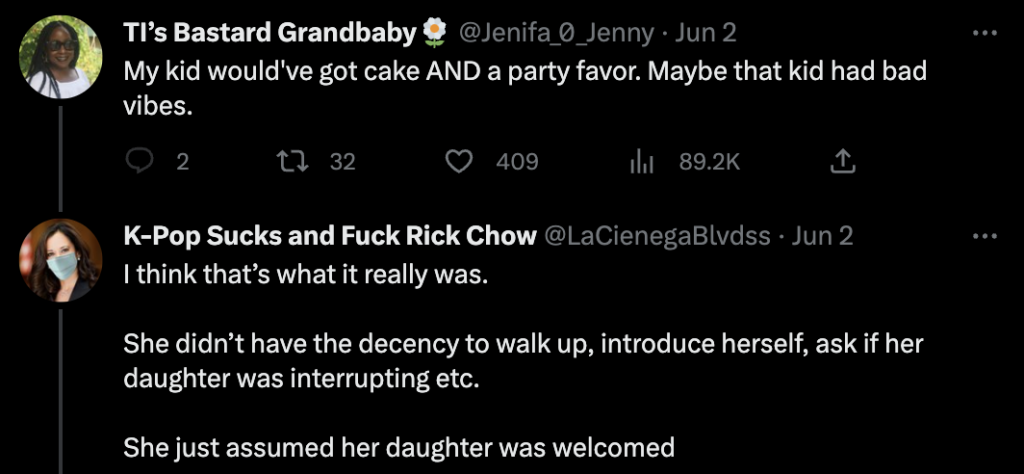
Task: Open avatar of the masked woman
Action: coord(61,260)
